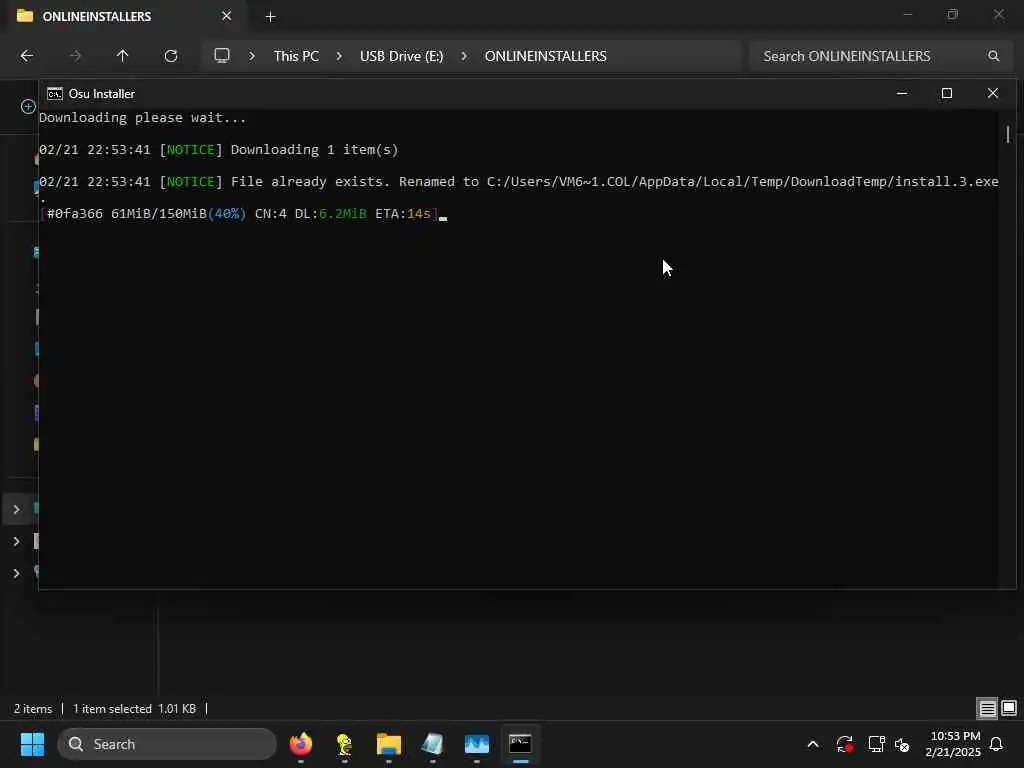
Task: Refresh the ONLINEINSTALLERS folder view
Action: tap(171, 56)
